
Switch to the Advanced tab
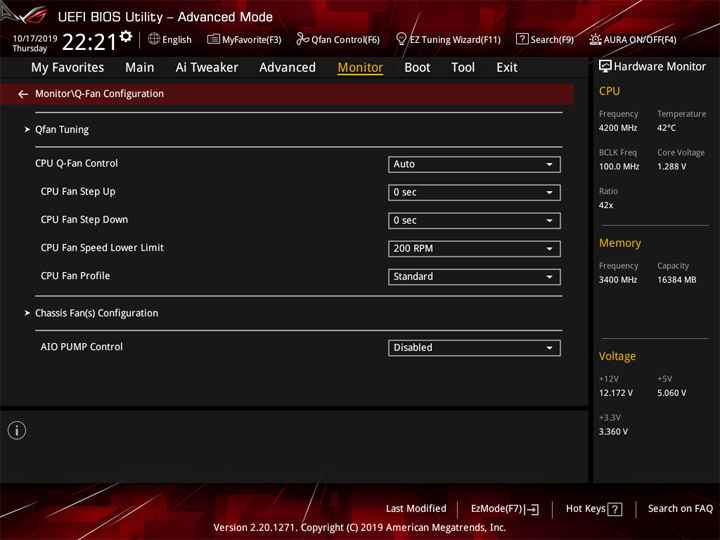[287, 68]
